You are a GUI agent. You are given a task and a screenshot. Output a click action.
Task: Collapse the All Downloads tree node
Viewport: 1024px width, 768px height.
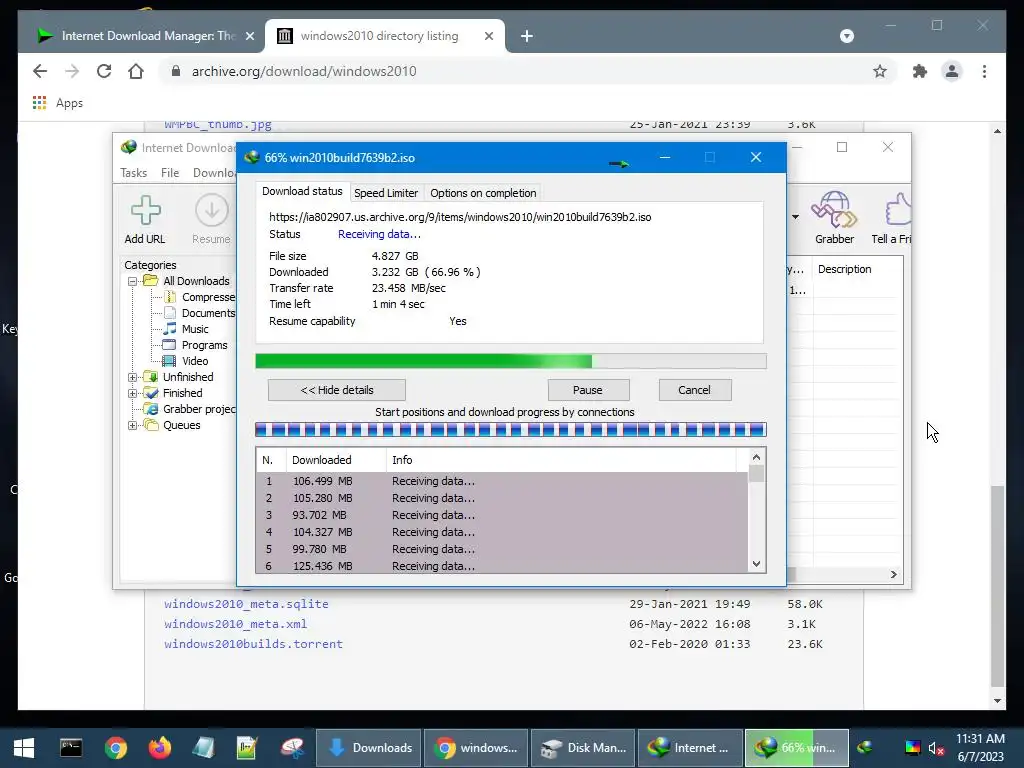point(133,281)
